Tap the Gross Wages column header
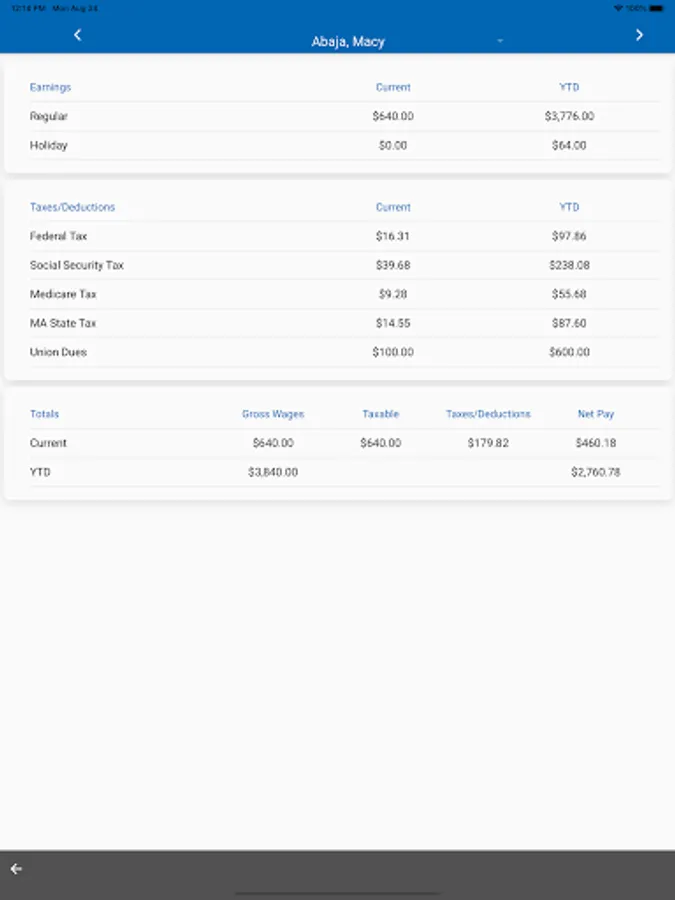The width and height of the screenshot is (675, 900). [x=273, y=413]
